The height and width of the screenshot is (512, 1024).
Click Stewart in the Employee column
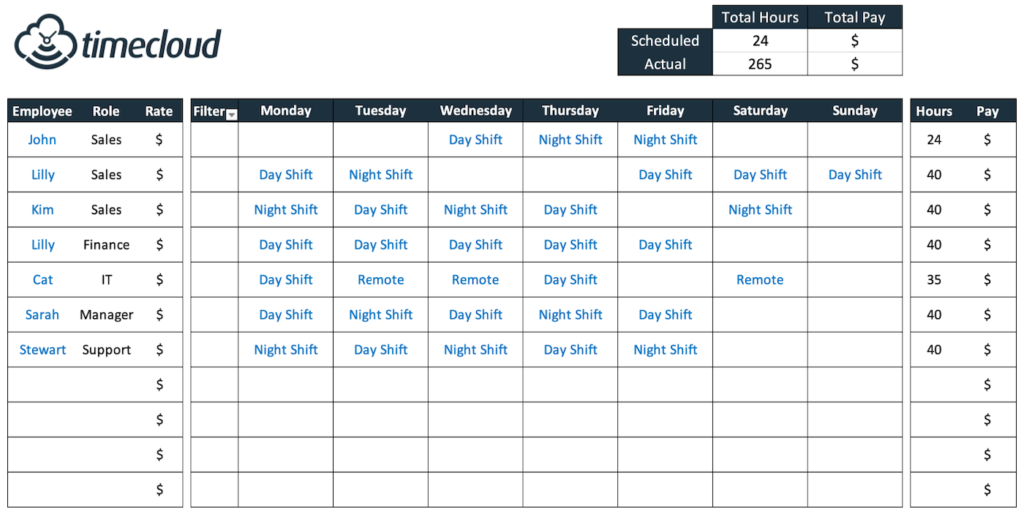pyautogui.click(x=43, y=350)
